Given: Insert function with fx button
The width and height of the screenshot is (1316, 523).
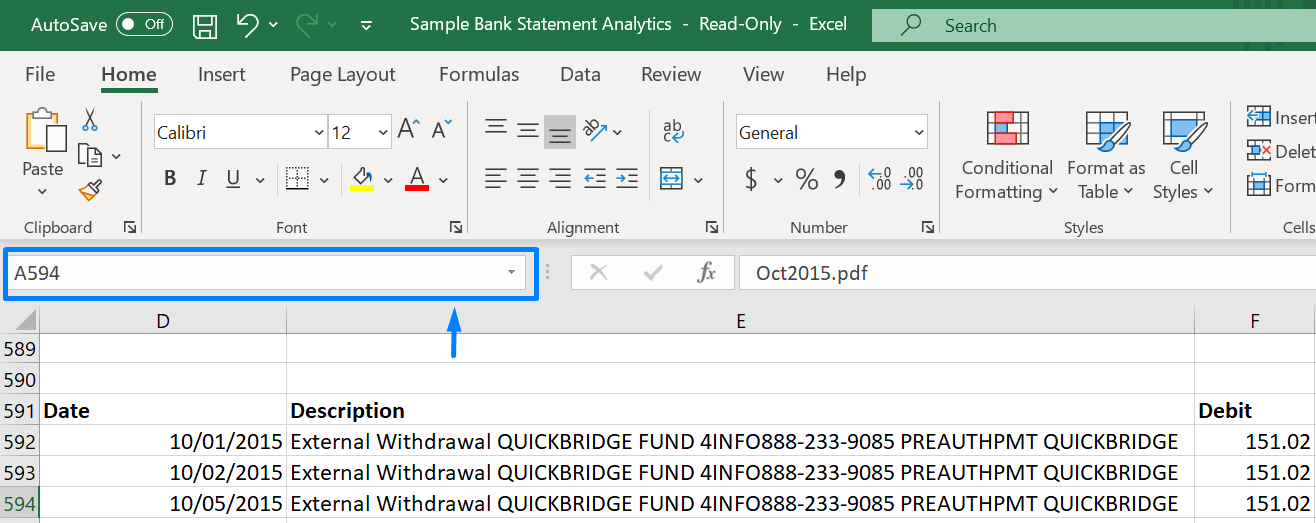Looking at the screenshot, I should click(x=707, y=272).
